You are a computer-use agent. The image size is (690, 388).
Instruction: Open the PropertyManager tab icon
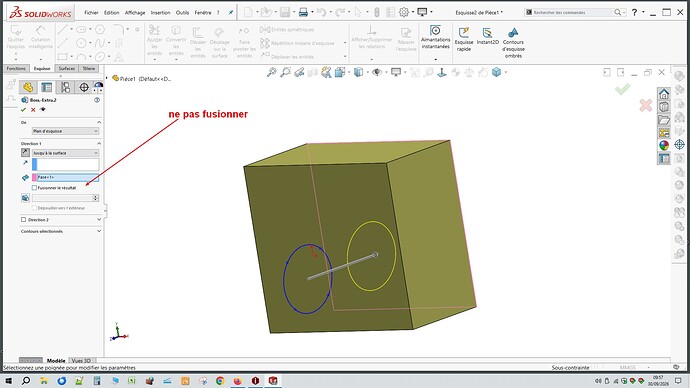click(47, 87)
